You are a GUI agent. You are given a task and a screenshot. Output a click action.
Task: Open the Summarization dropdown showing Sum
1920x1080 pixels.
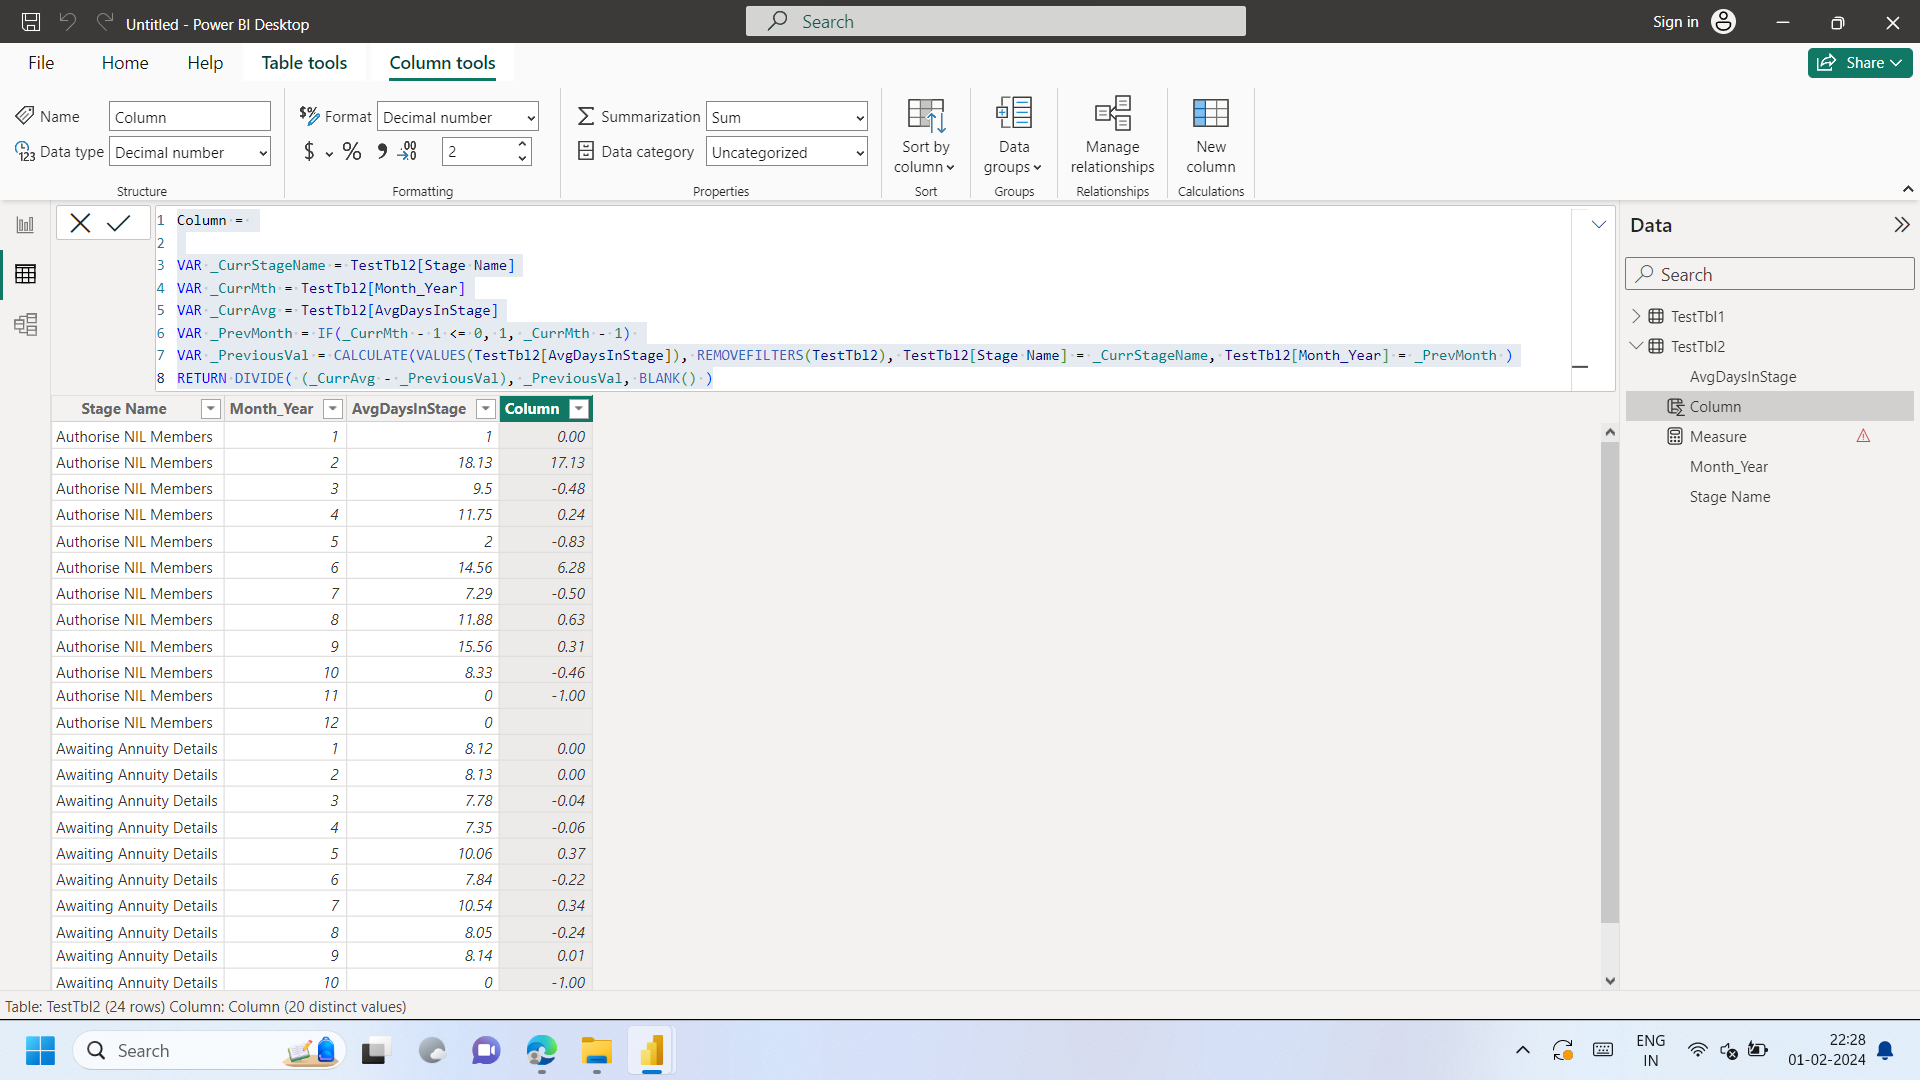point(787,117)
